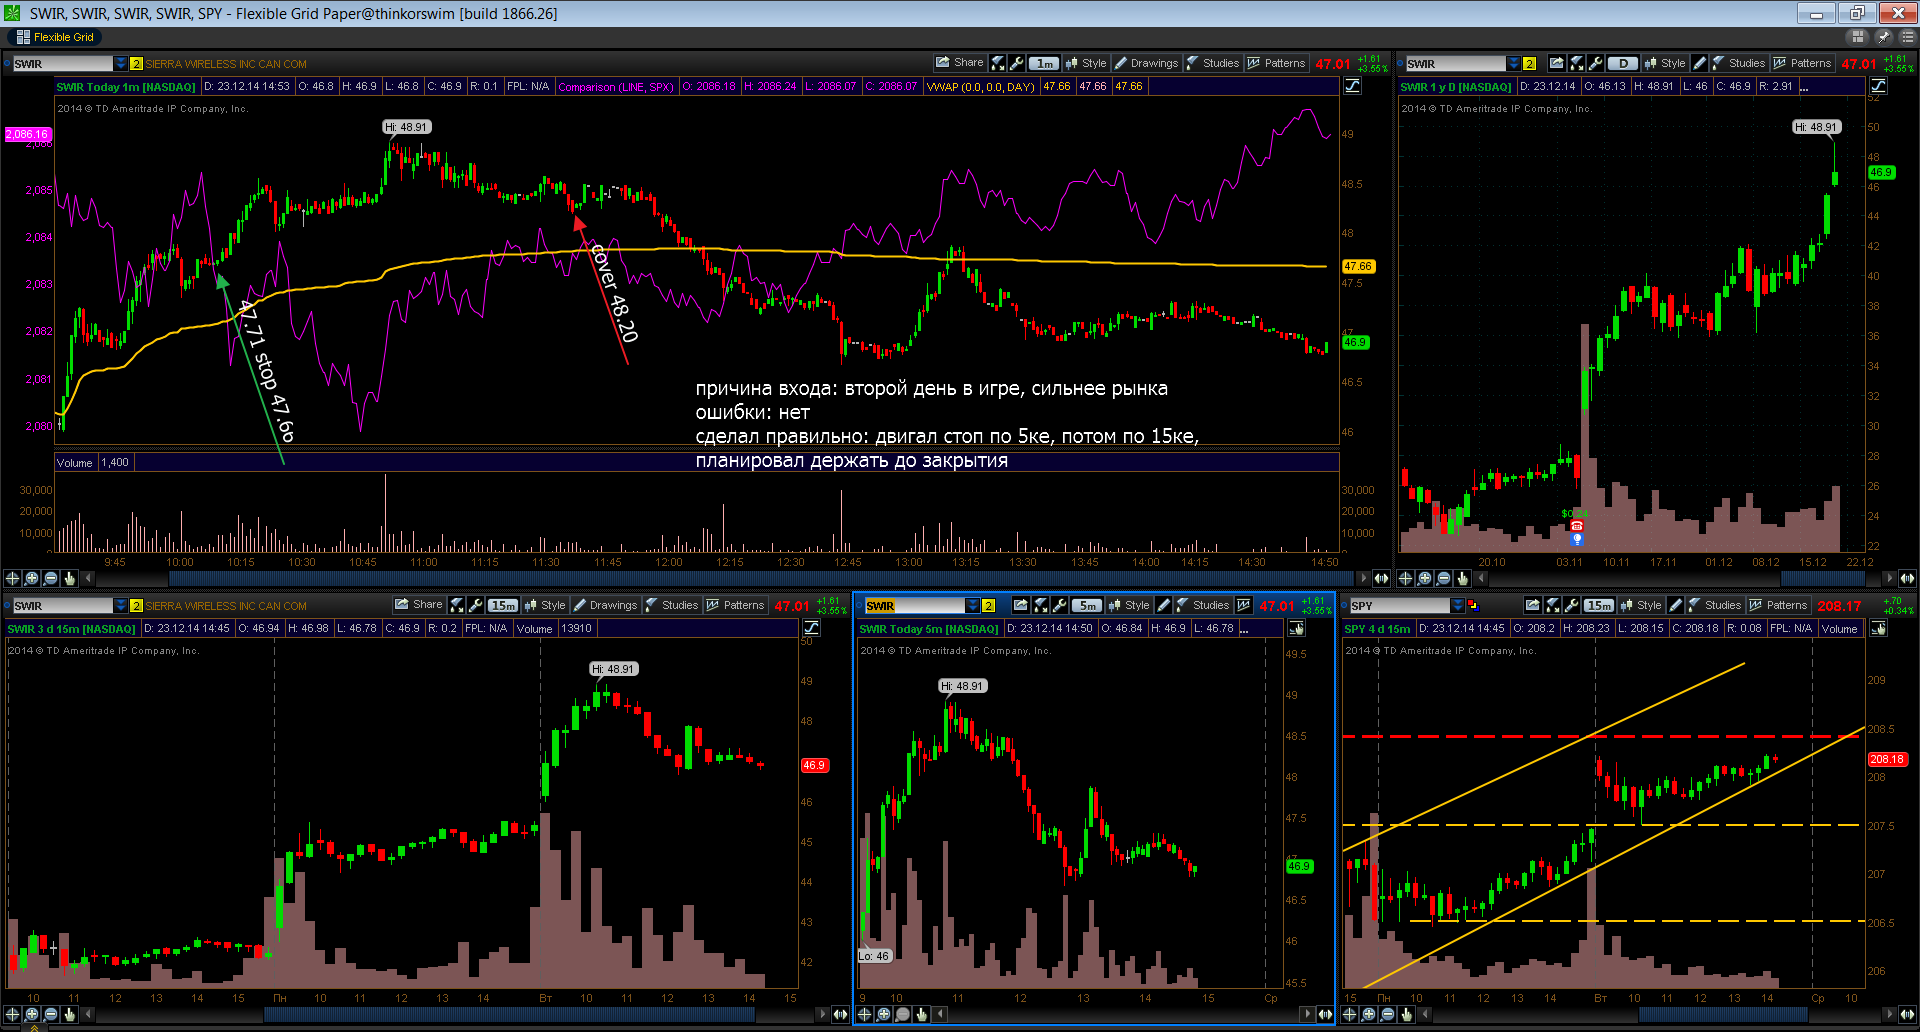This screenshot has height=1032, width=1920.
Task: Click Share in the 1m chart toolbar
Action: click(x=959, y=62)
